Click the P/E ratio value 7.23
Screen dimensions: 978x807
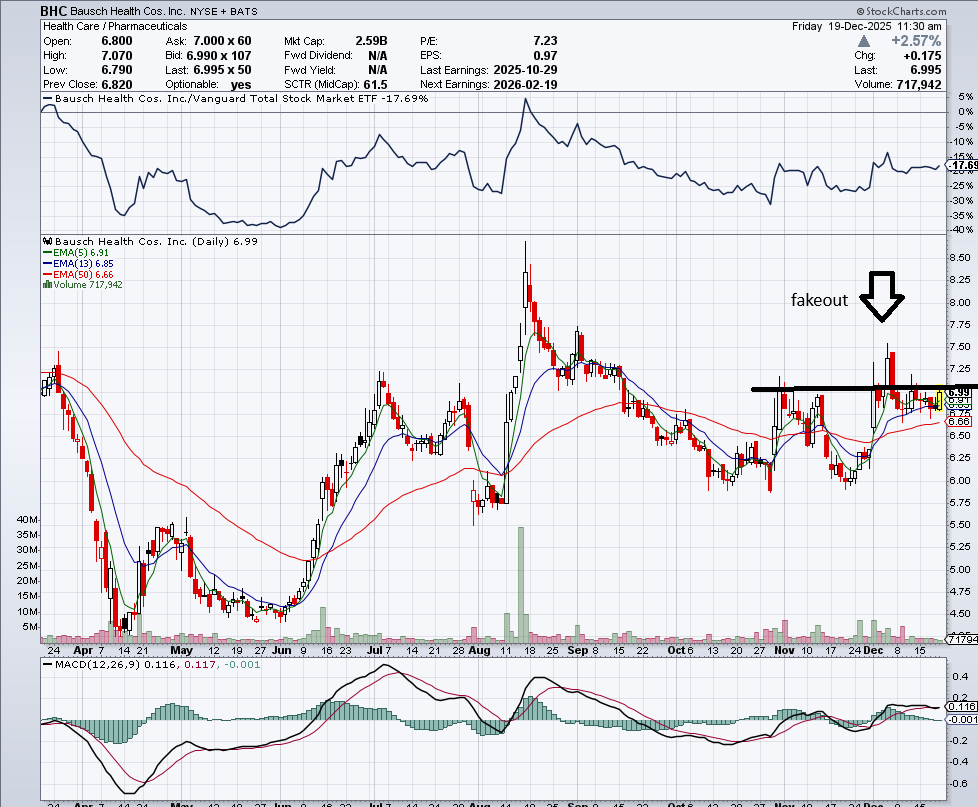(x=545, y=41)
